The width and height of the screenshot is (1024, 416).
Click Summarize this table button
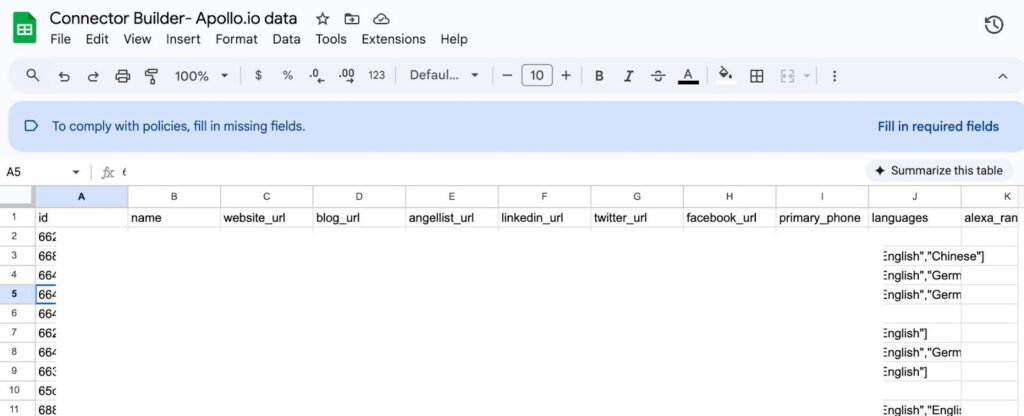(939, 170)
